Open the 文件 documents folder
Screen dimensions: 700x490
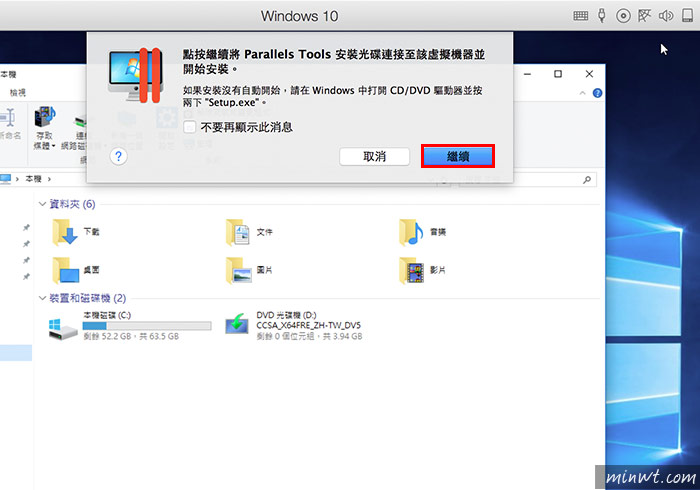tap(250, 232)
